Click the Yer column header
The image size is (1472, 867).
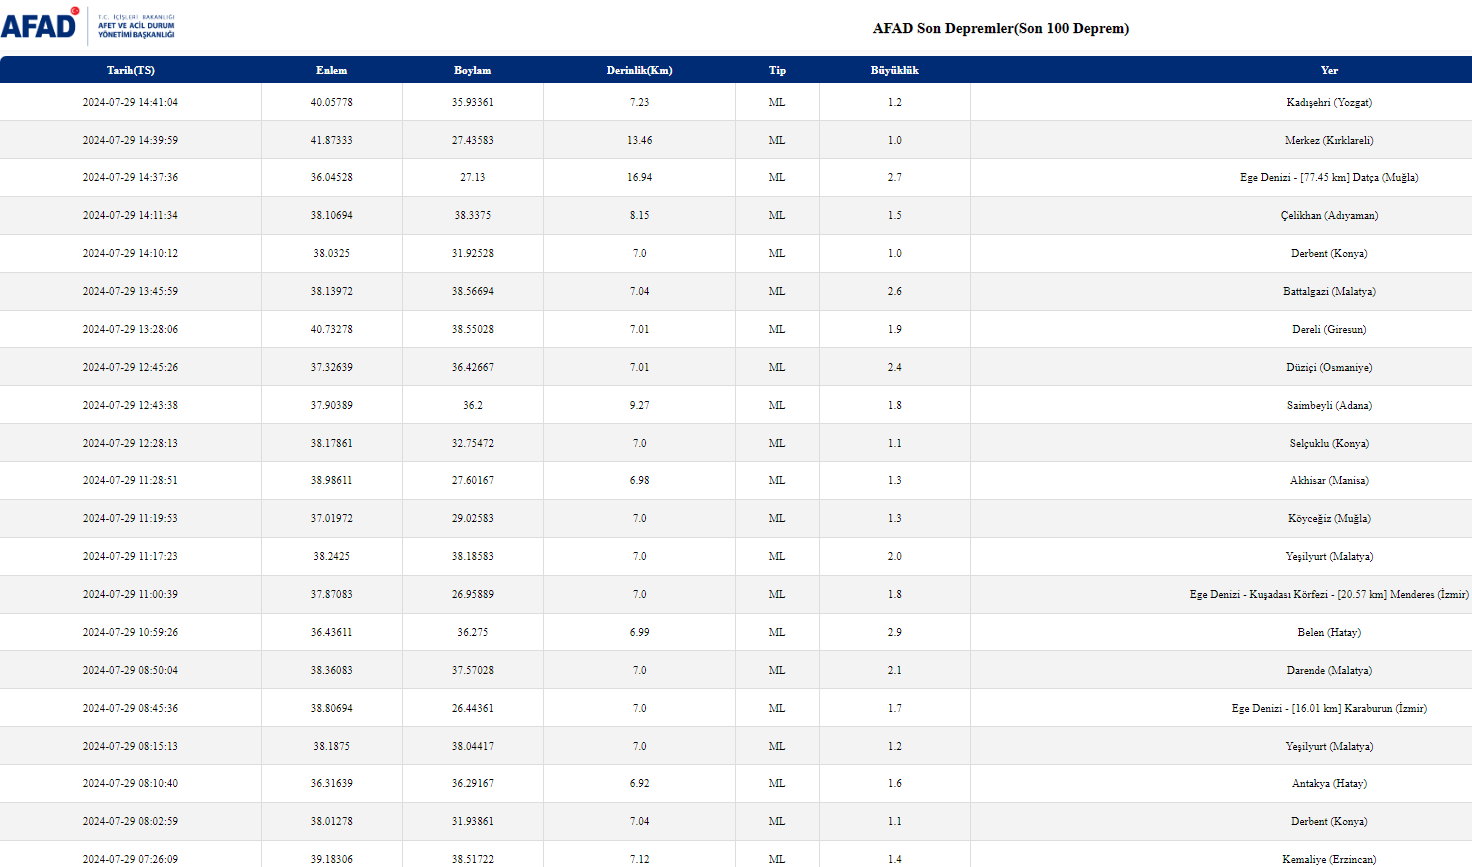click(1329, 70)
